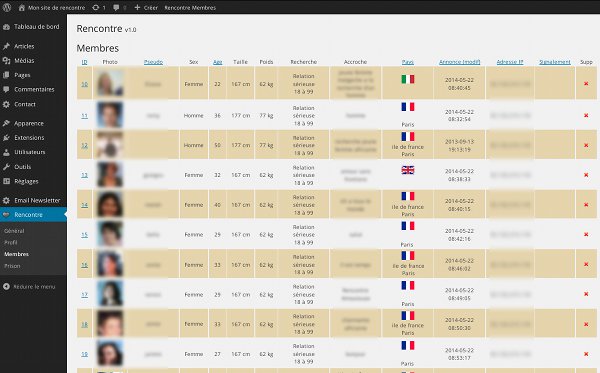600x373 pixels.
Task: Open Articles in the sidebar
Action: click(24, 46)
